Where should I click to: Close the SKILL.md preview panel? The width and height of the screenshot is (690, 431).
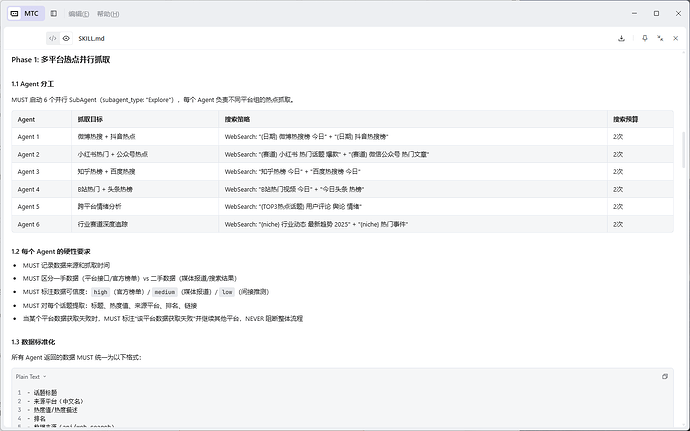[x=675, y=38]
